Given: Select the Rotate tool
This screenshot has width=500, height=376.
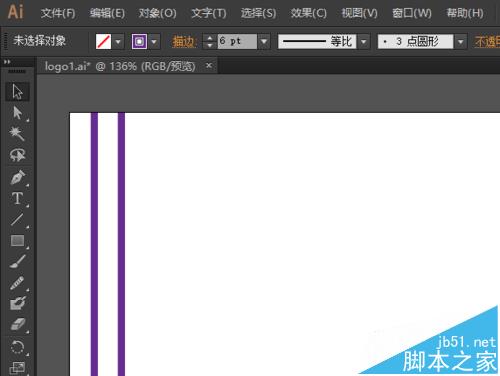Looking at the screenshot, I should click(17, 347).
